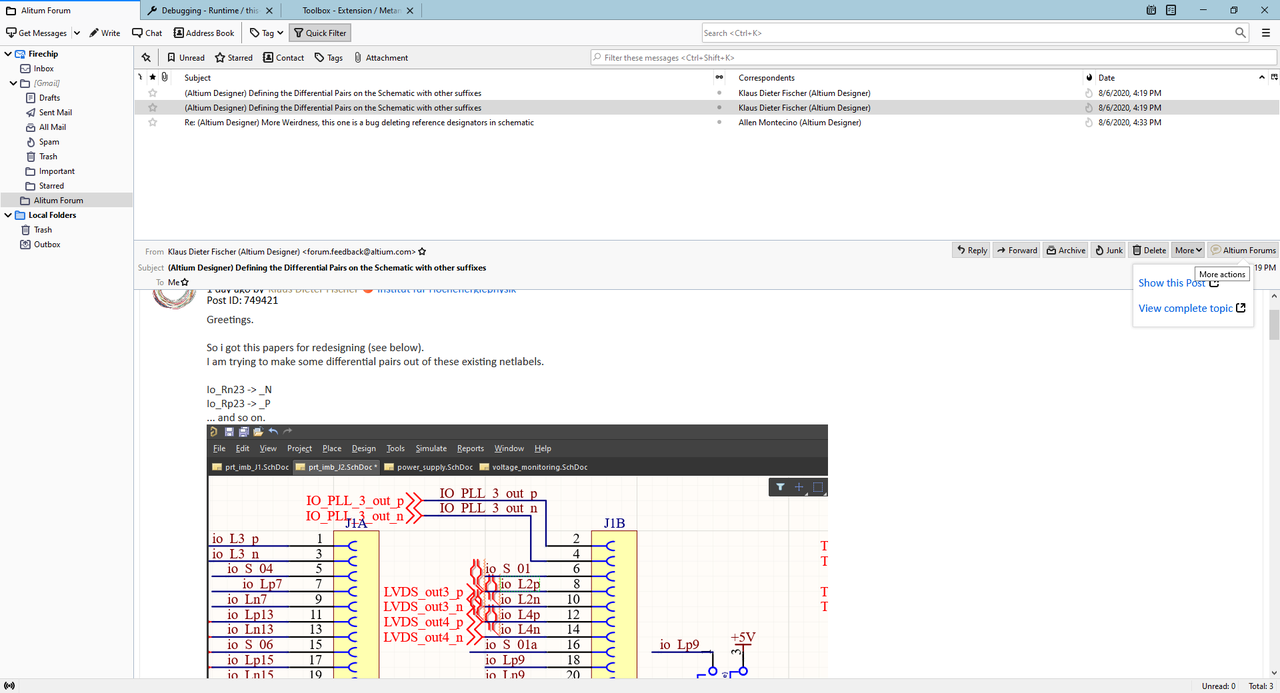
Task: Open the More Weirdness bug message
Action: tap(359, 122)
